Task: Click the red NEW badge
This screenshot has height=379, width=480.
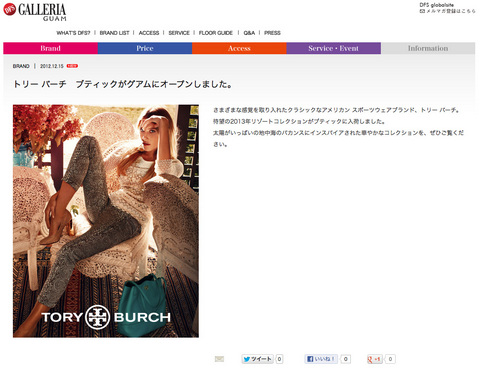Action: point(72,66)
